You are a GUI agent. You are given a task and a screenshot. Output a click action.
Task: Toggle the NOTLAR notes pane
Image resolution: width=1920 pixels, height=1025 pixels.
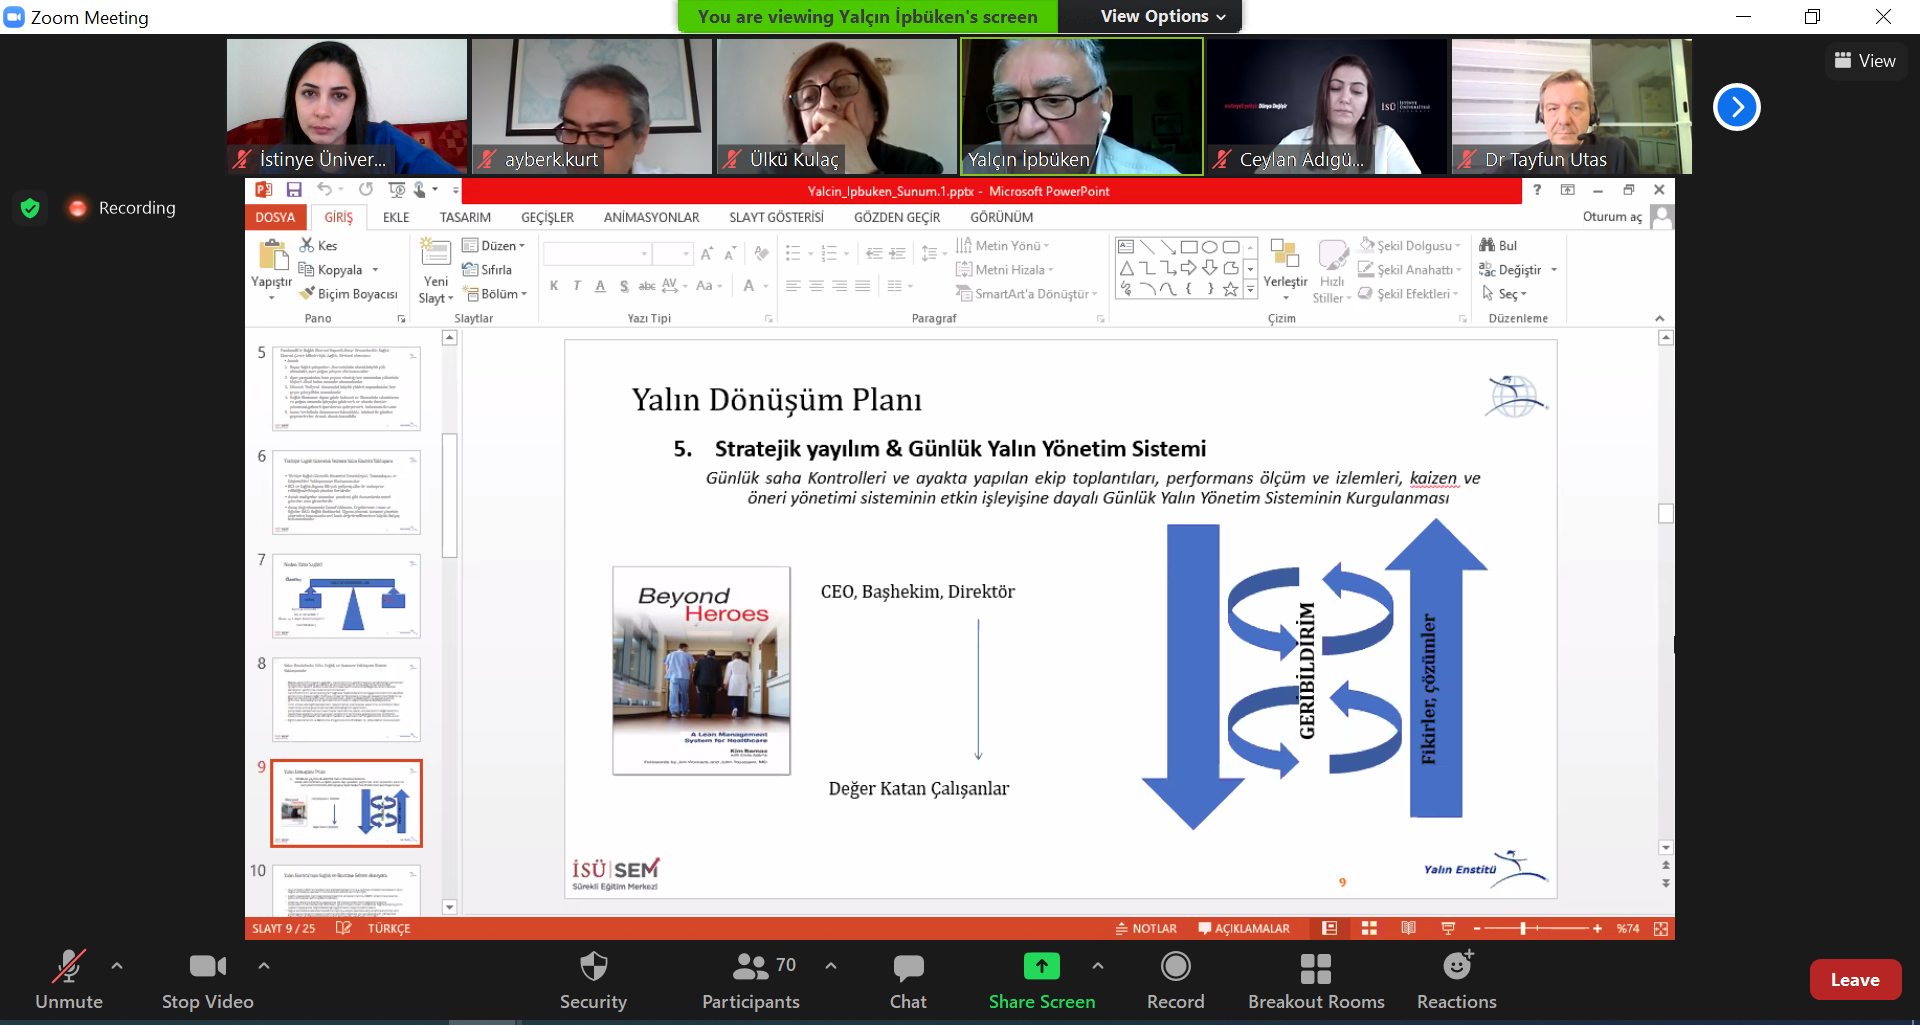1146,928
